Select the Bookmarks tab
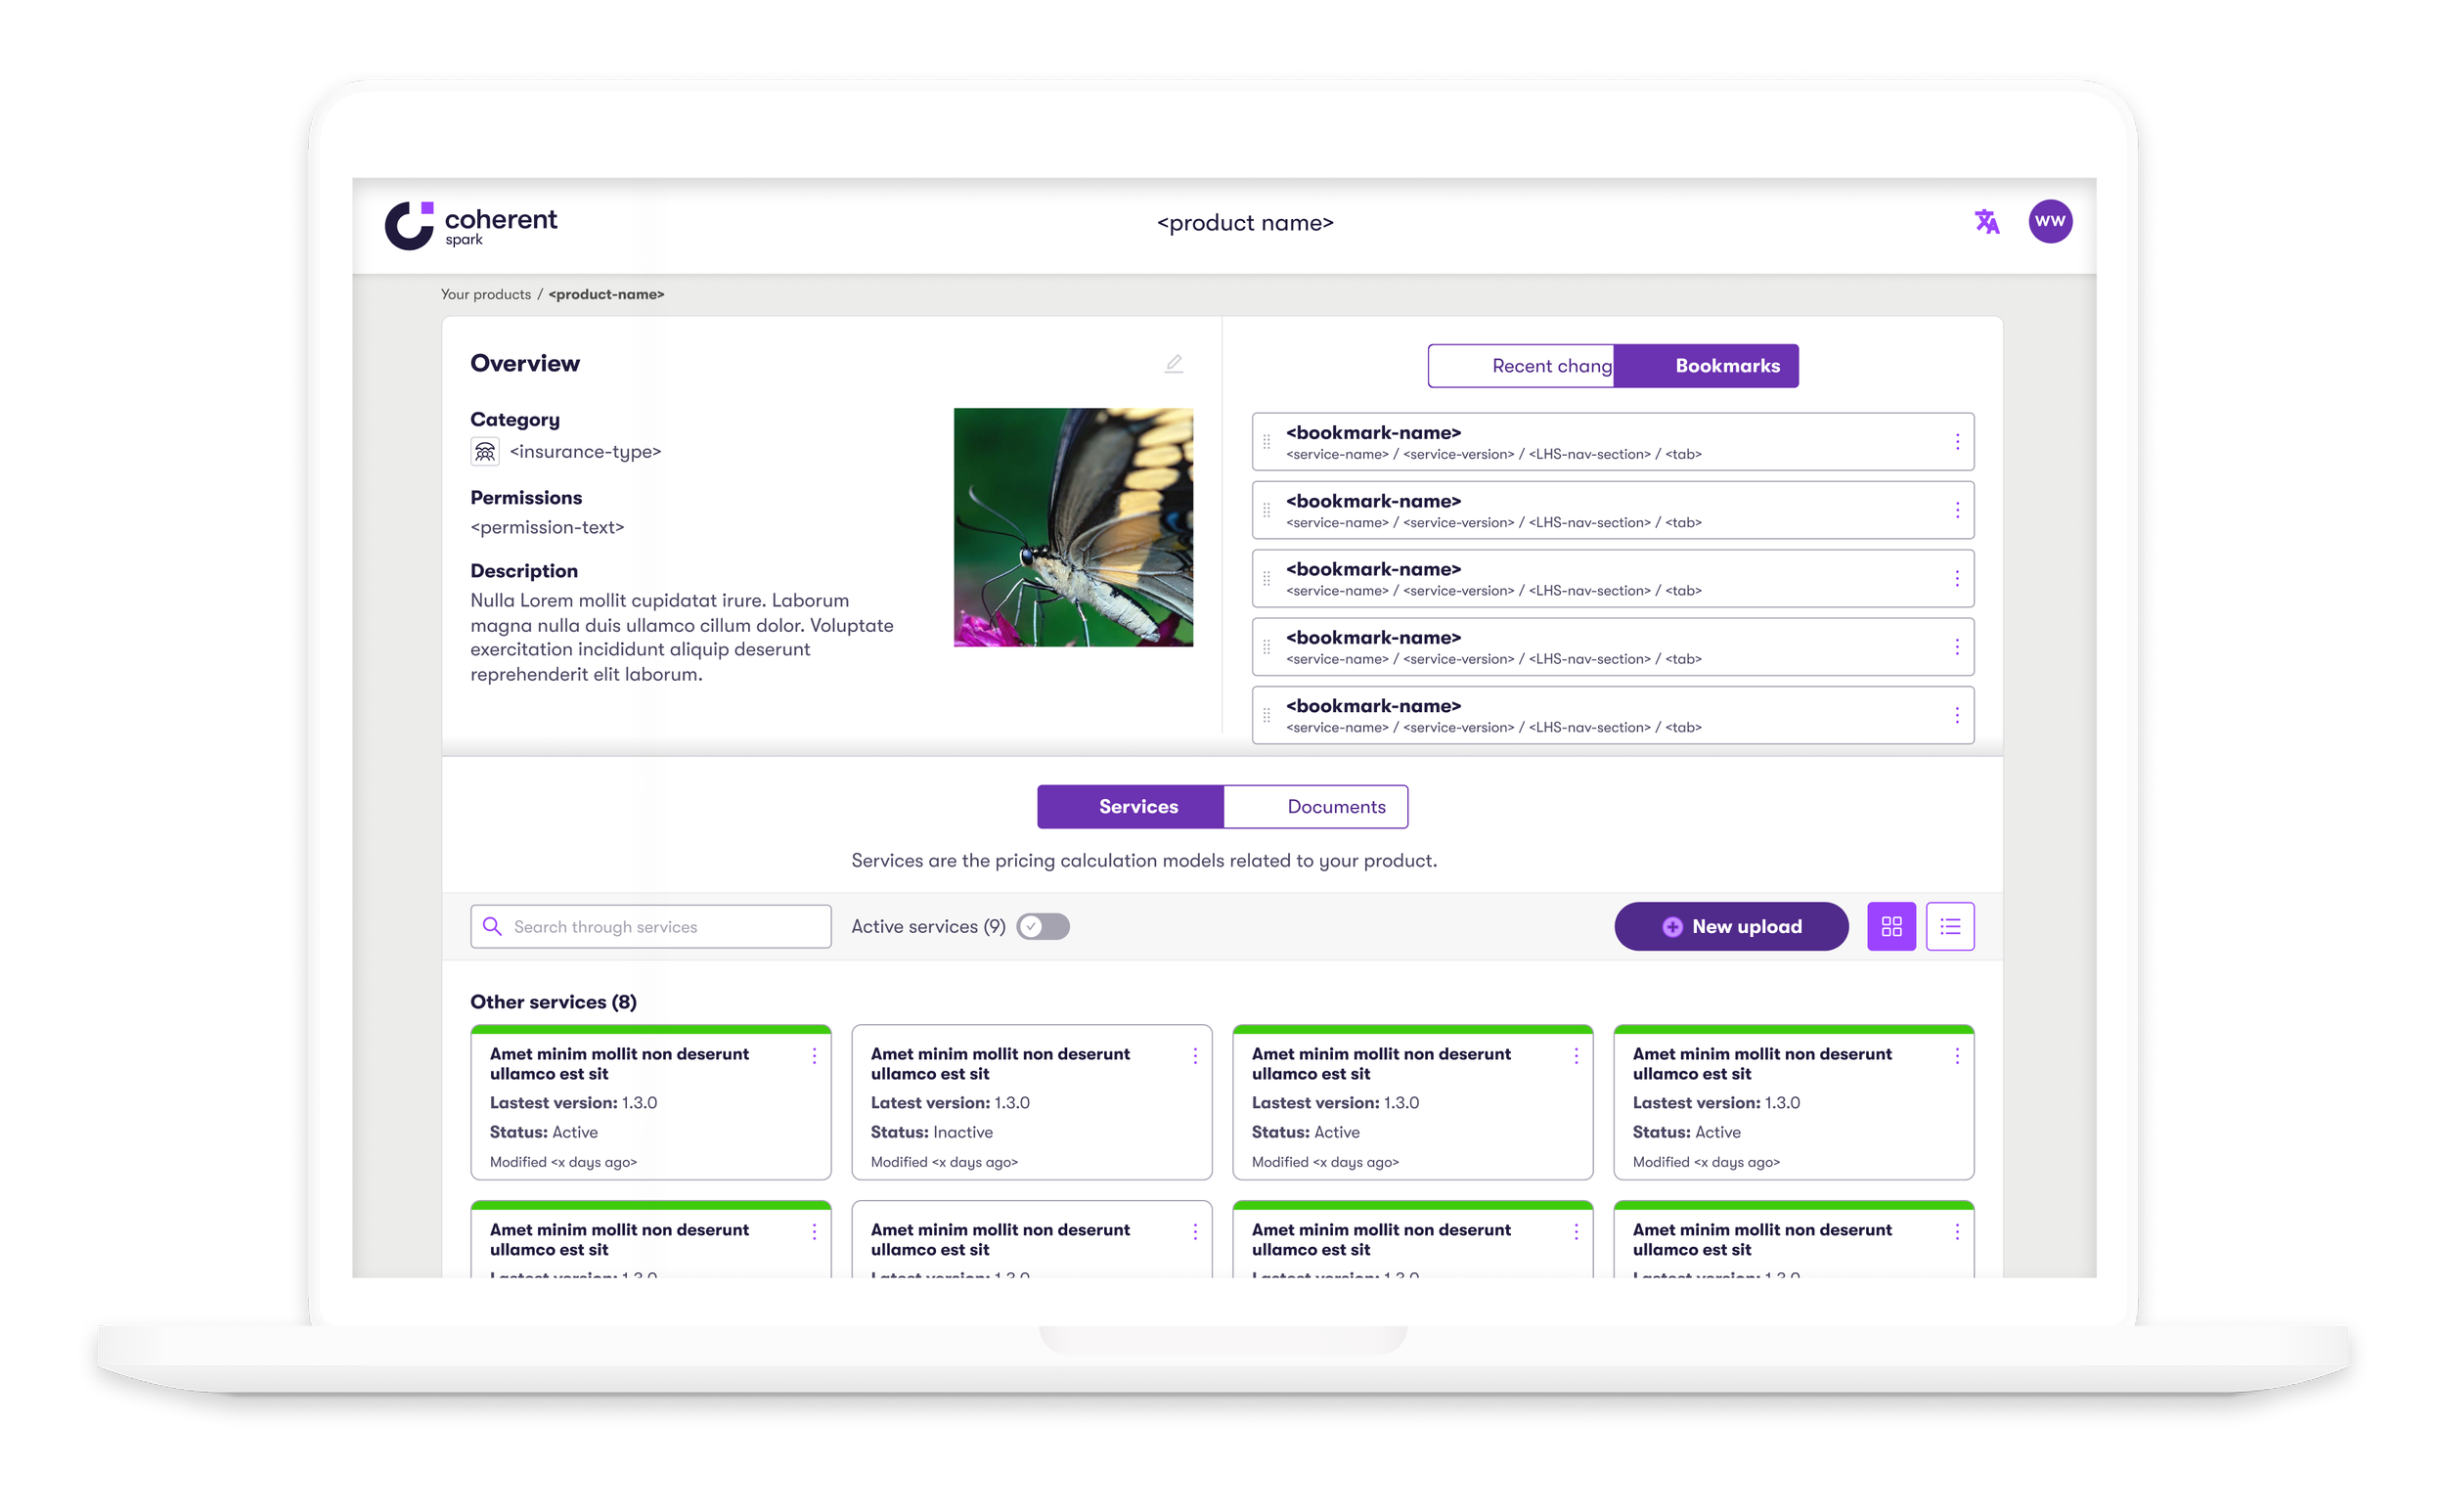 (1706, 366)
